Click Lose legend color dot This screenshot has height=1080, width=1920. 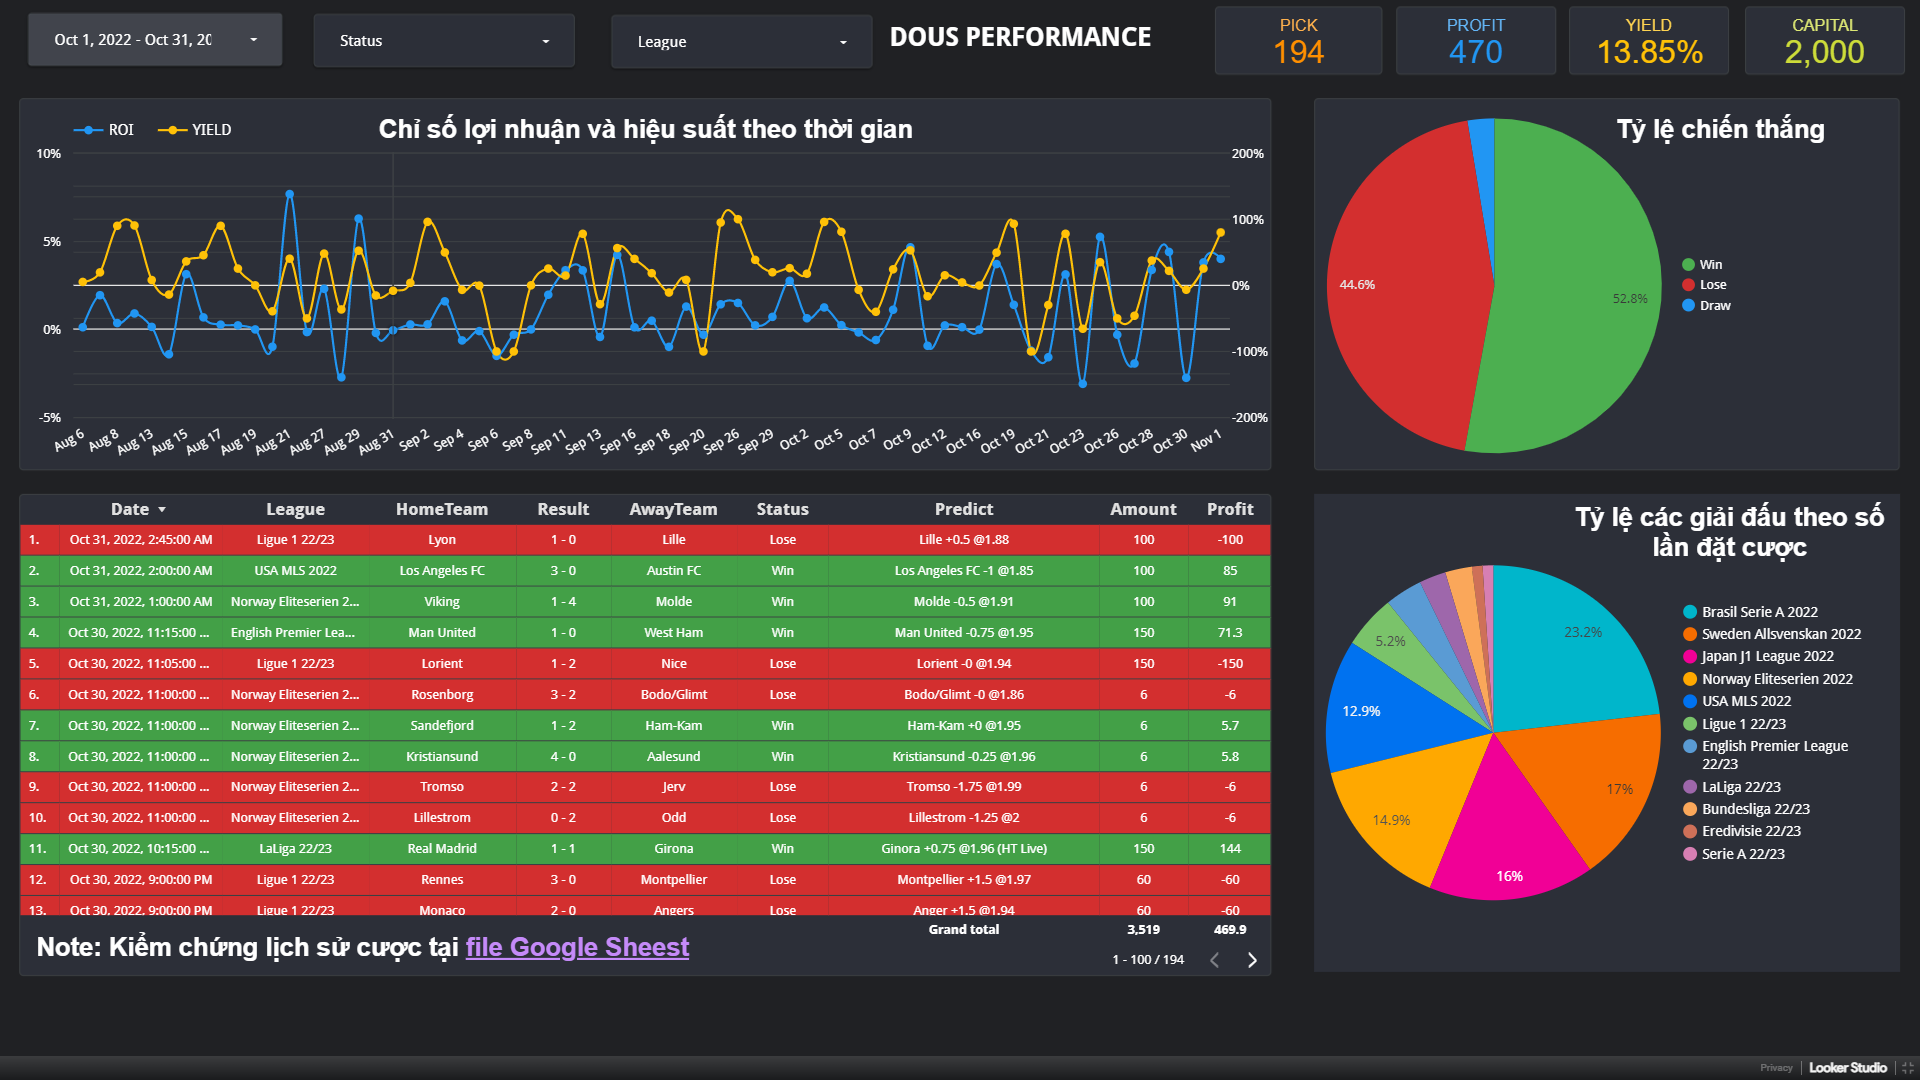tap(1689, 285)
